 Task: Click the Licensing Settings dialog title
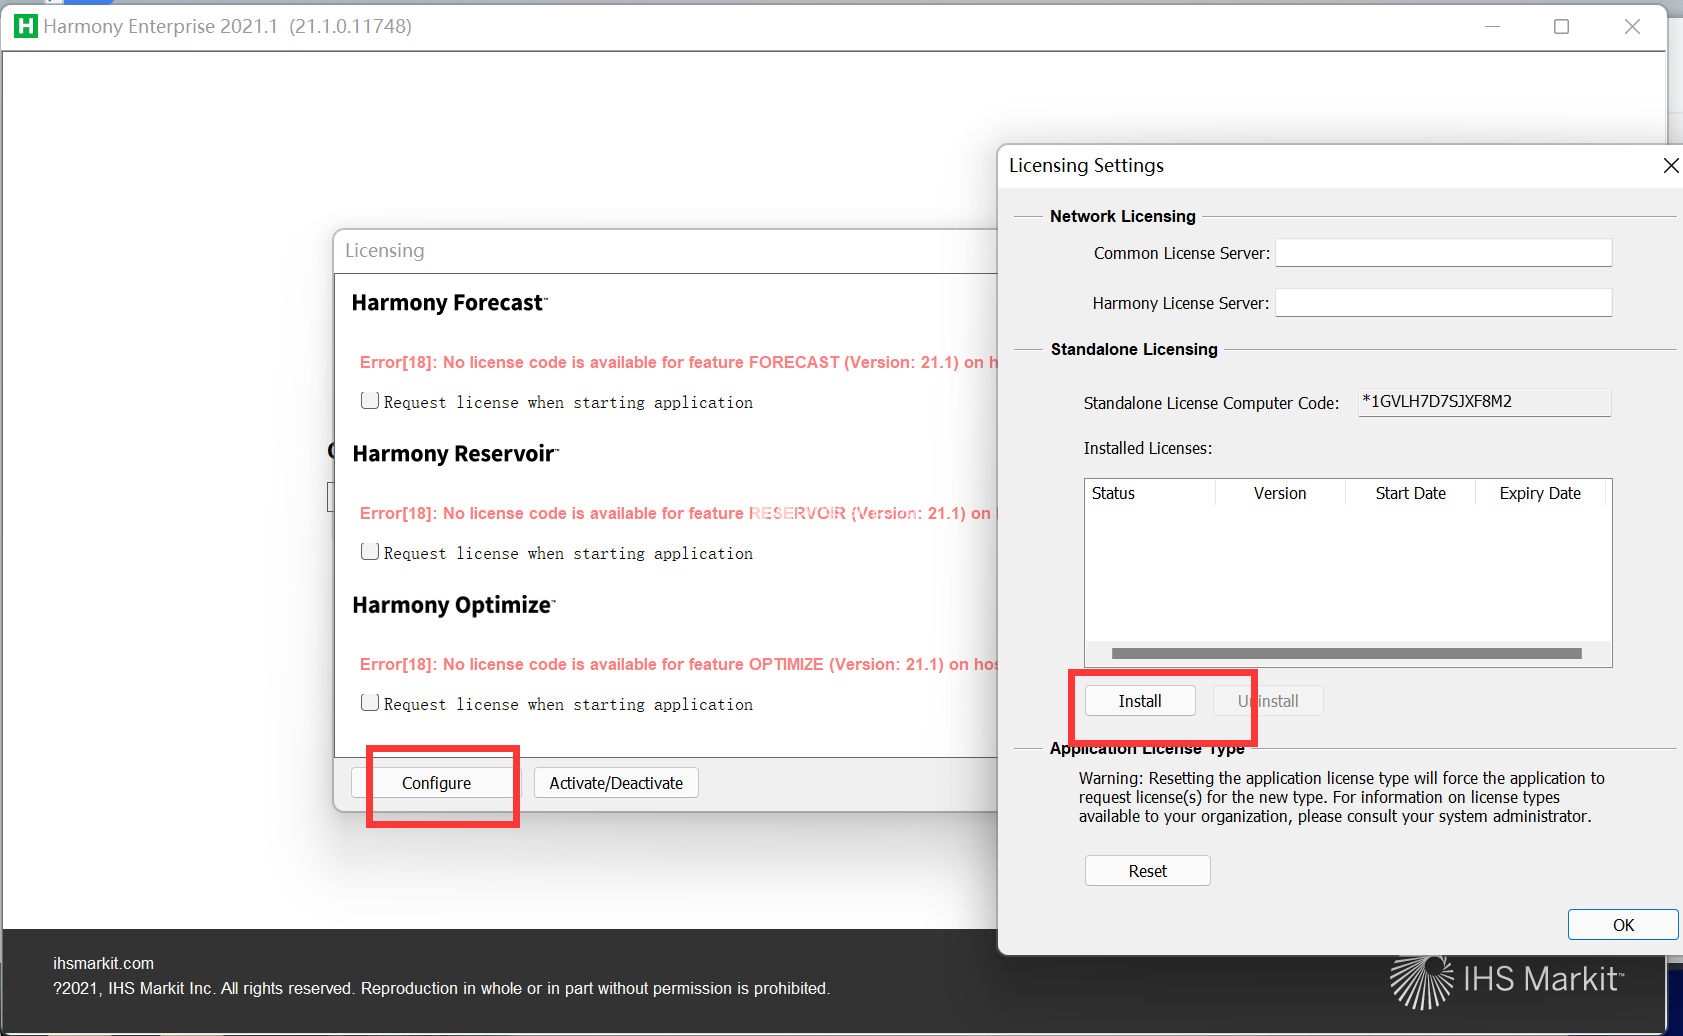click(1086, 165)
